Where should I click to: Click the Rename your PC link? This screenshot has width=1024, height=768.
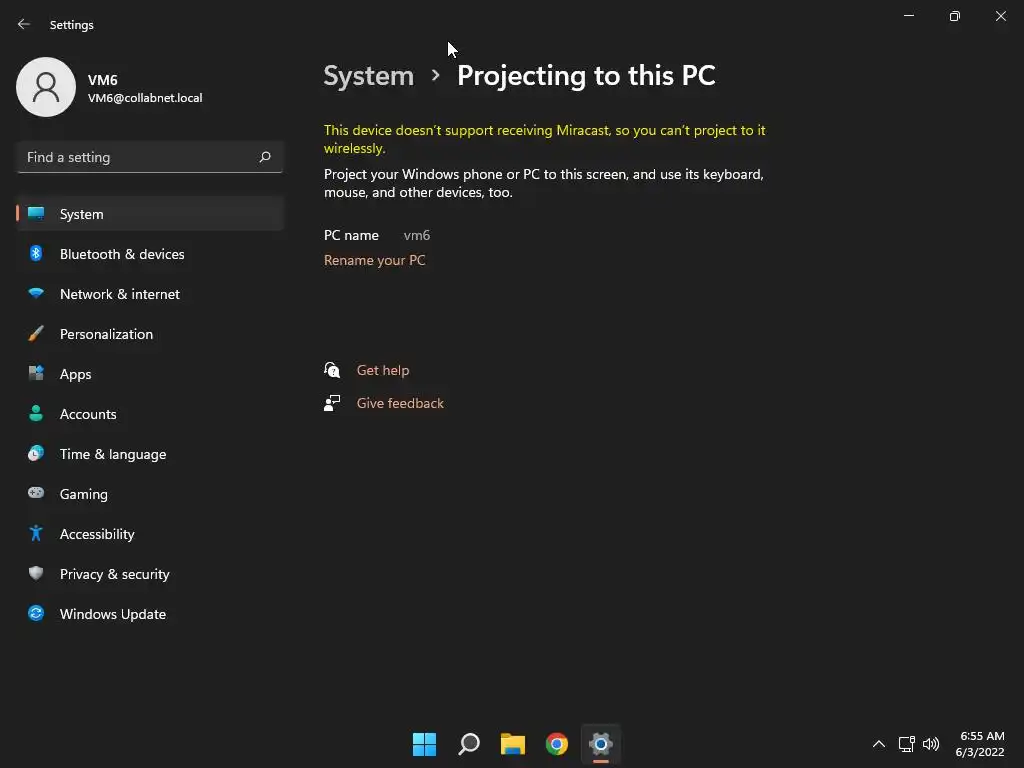pyautogui.click(x=374, y=260)
